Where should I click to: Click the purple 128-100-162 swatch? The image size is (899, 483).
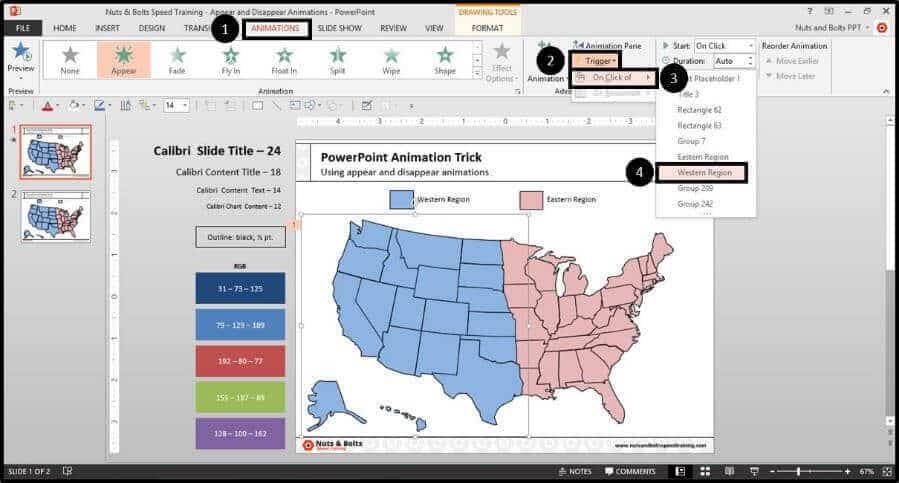[240, 434]
